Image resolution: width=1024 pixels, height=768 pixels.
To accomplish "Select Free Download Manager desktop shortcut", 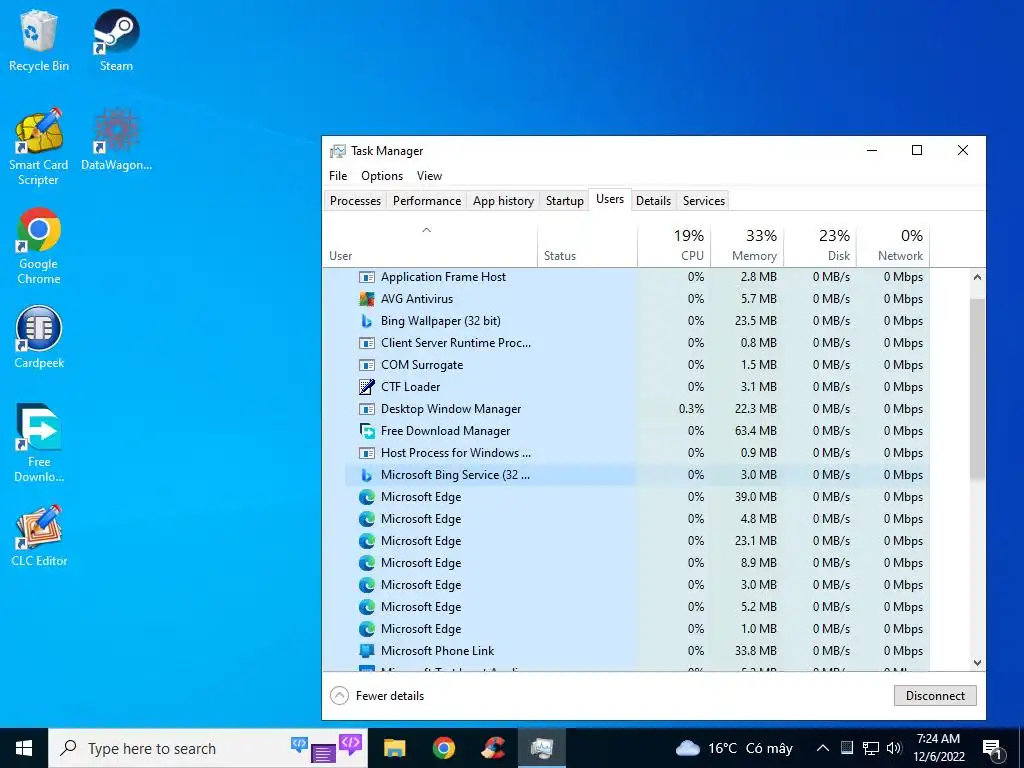I will (39, 444).
